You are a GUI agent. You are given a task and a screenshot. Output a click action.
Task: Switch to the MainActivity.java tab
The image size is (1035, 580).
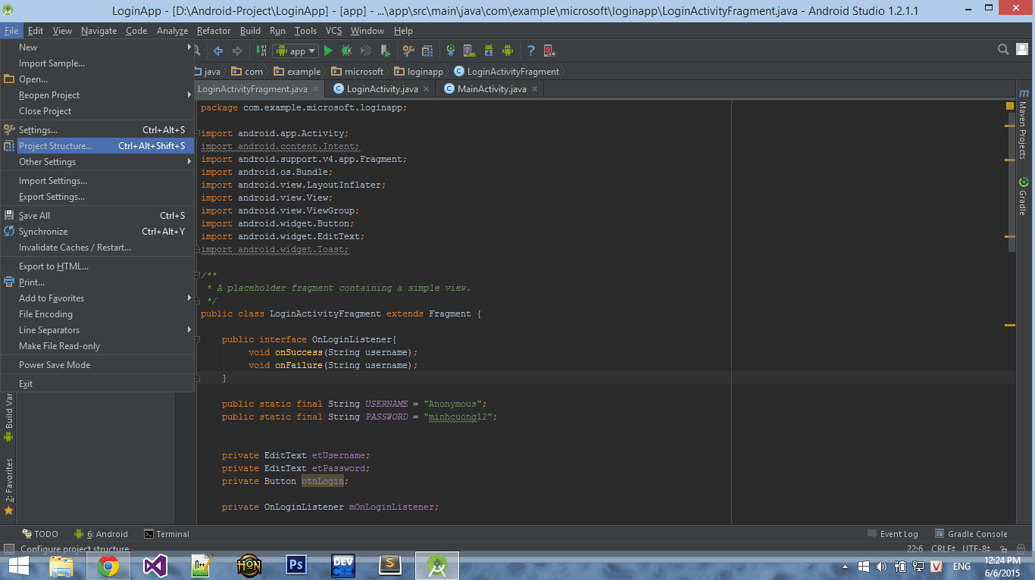click(492, 89)
